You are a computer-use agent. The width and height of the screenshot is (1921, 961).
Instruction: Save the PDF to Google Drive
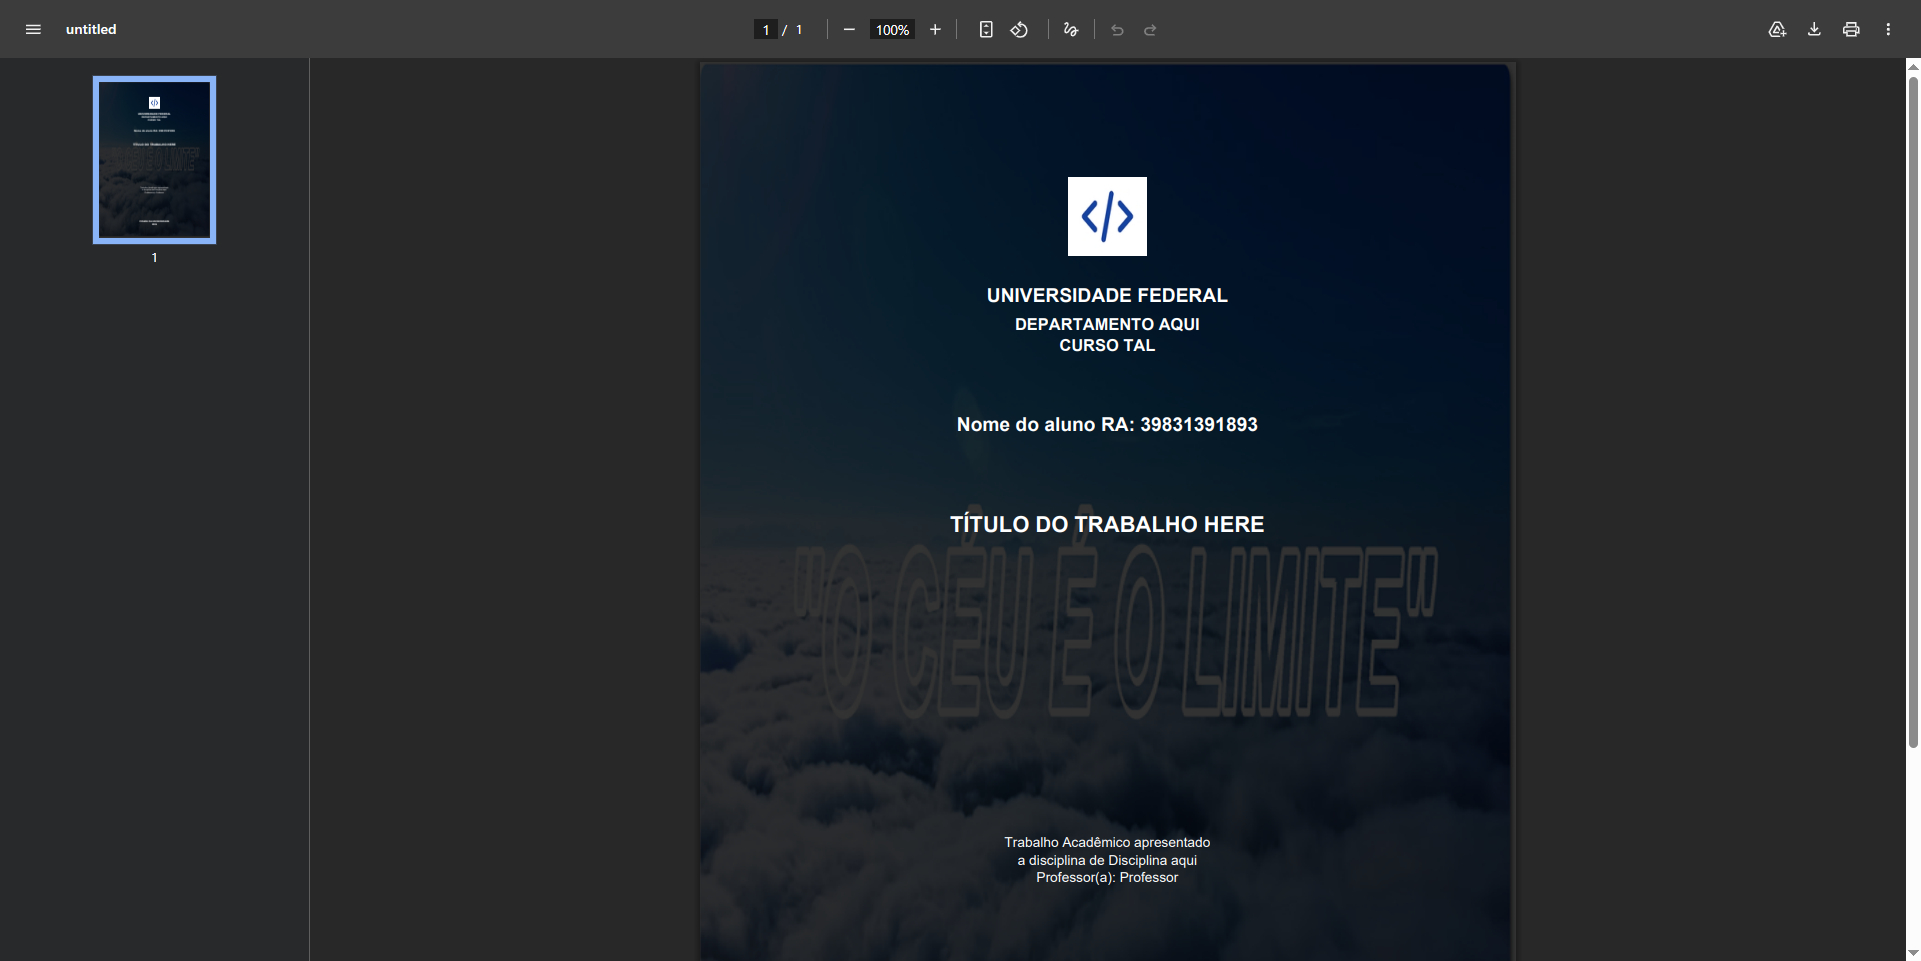pyautogui.click(x=1777, y=30)
